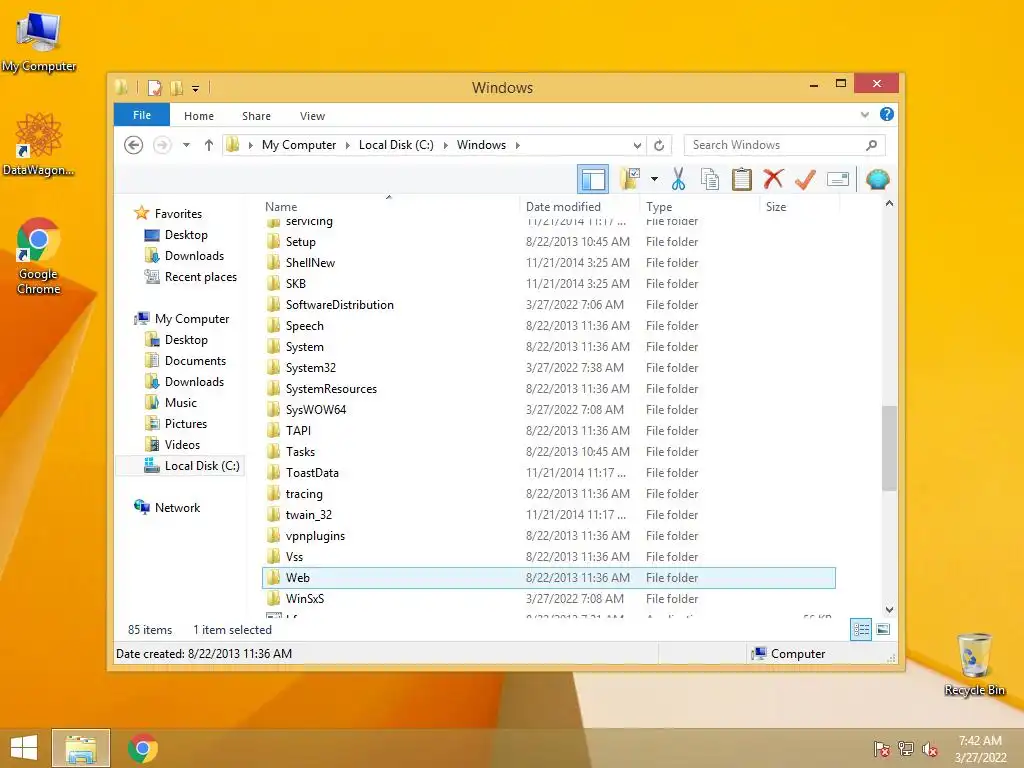
Task: Click the Refresh button in address bar
Action: pyautogui.click(x=659, y=145)
